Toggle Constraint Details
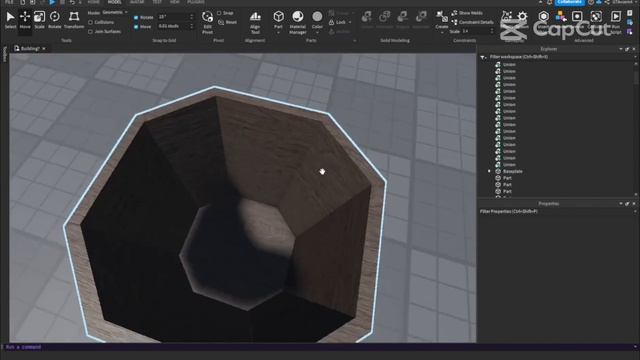 coord(472,22)
